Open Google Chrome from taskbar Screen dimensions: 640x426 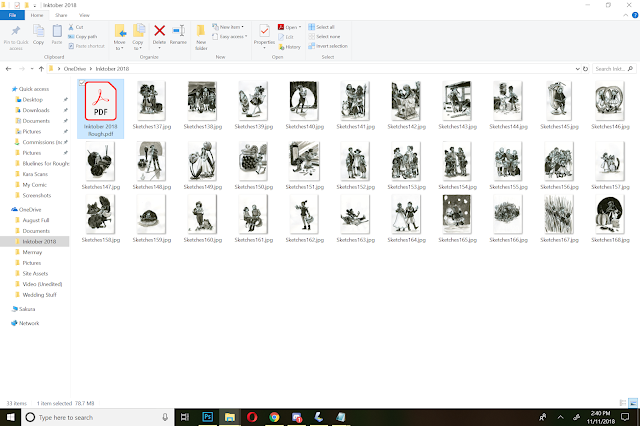[274, 417]
